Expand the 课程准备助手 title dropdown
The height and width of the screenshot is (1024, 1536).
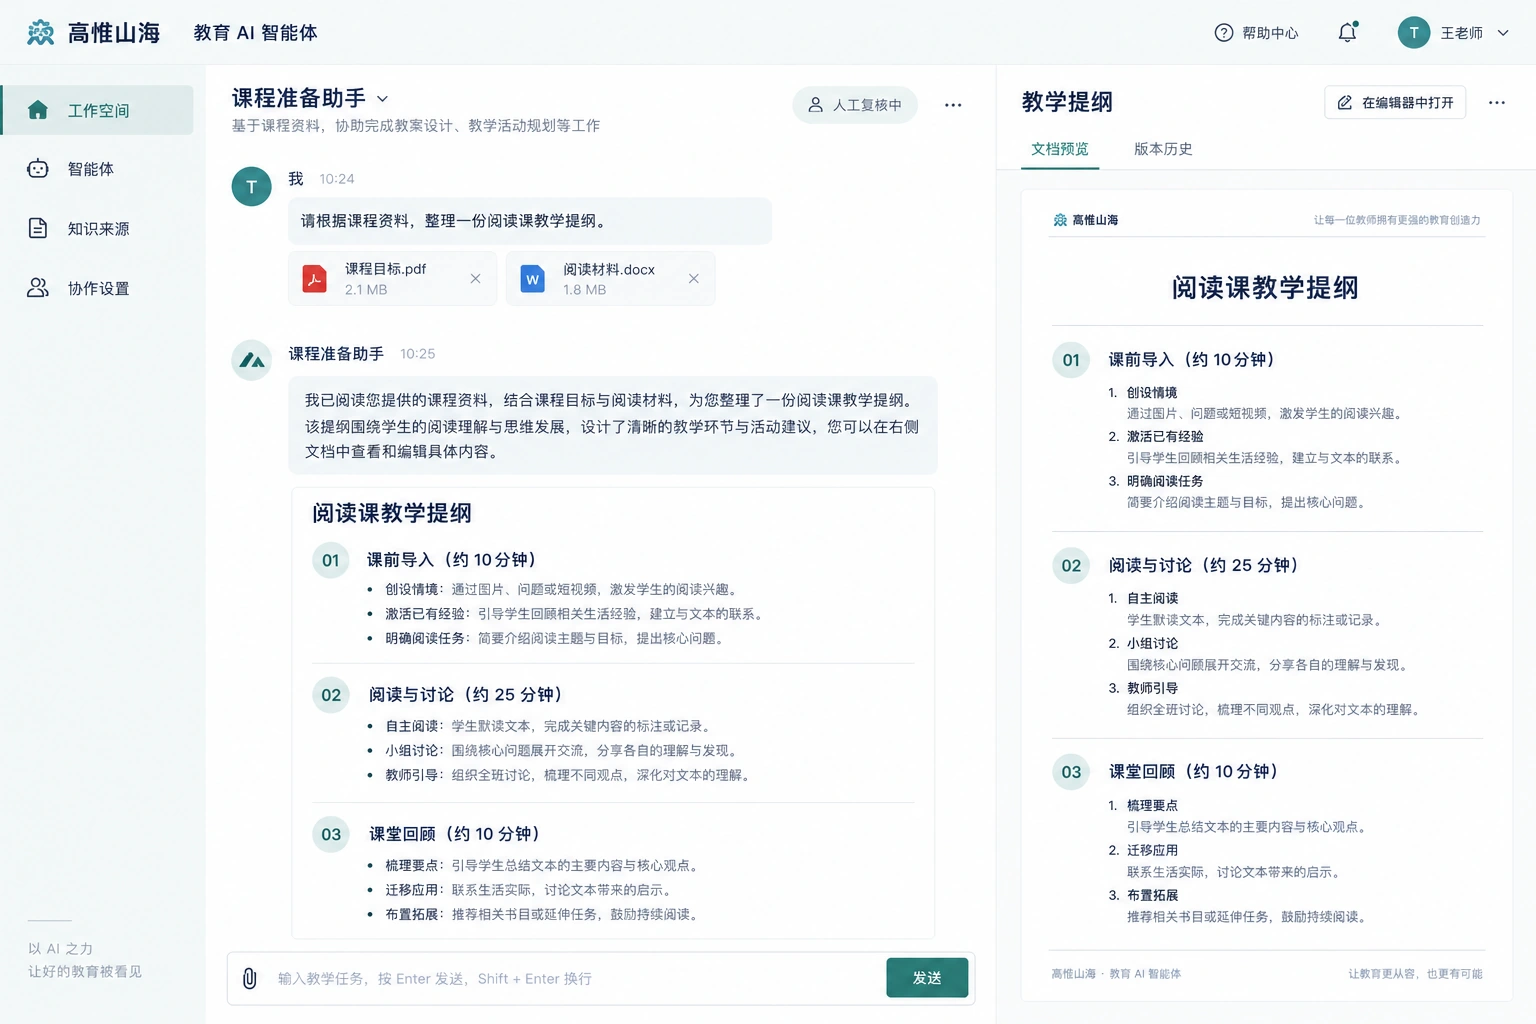click(x=382, y=99)
